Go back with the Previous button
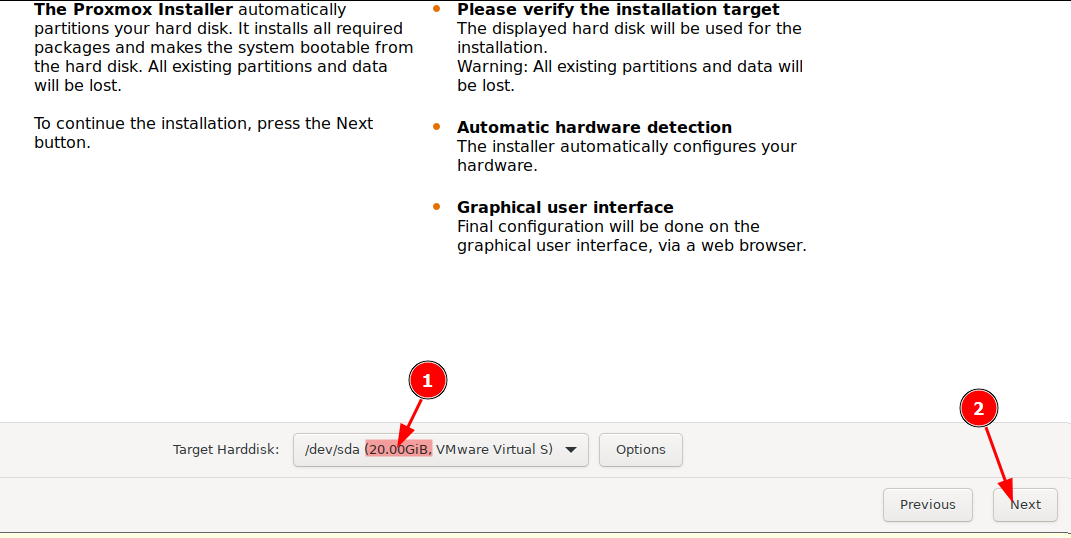 927,505
